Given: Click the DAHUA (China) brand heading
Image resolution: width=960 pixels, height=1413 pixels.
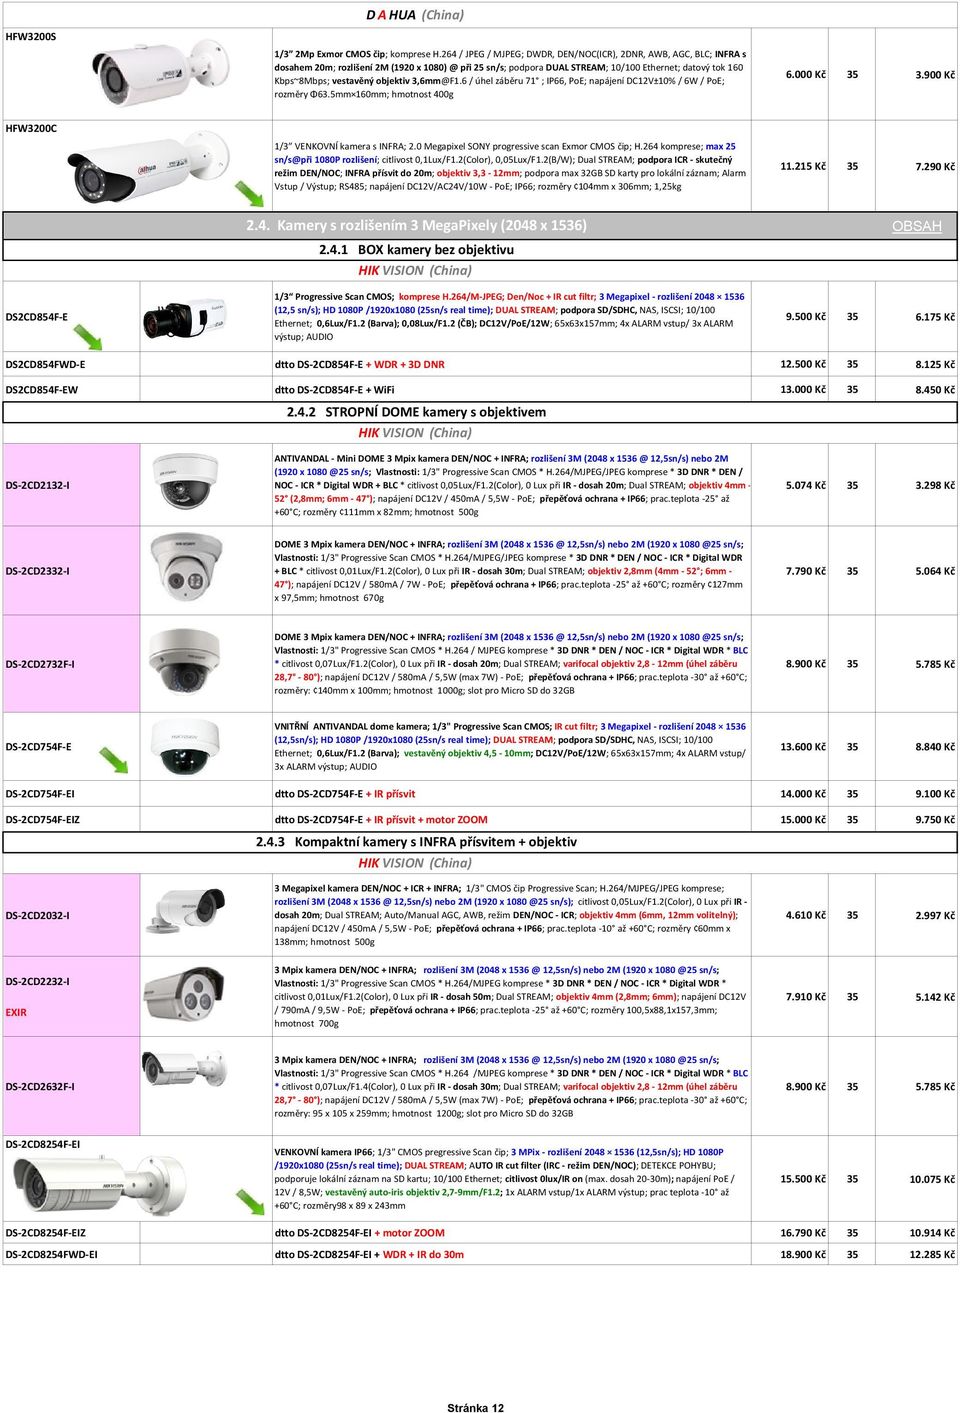Looking at the screenshot, I should (x=415, y=15).
